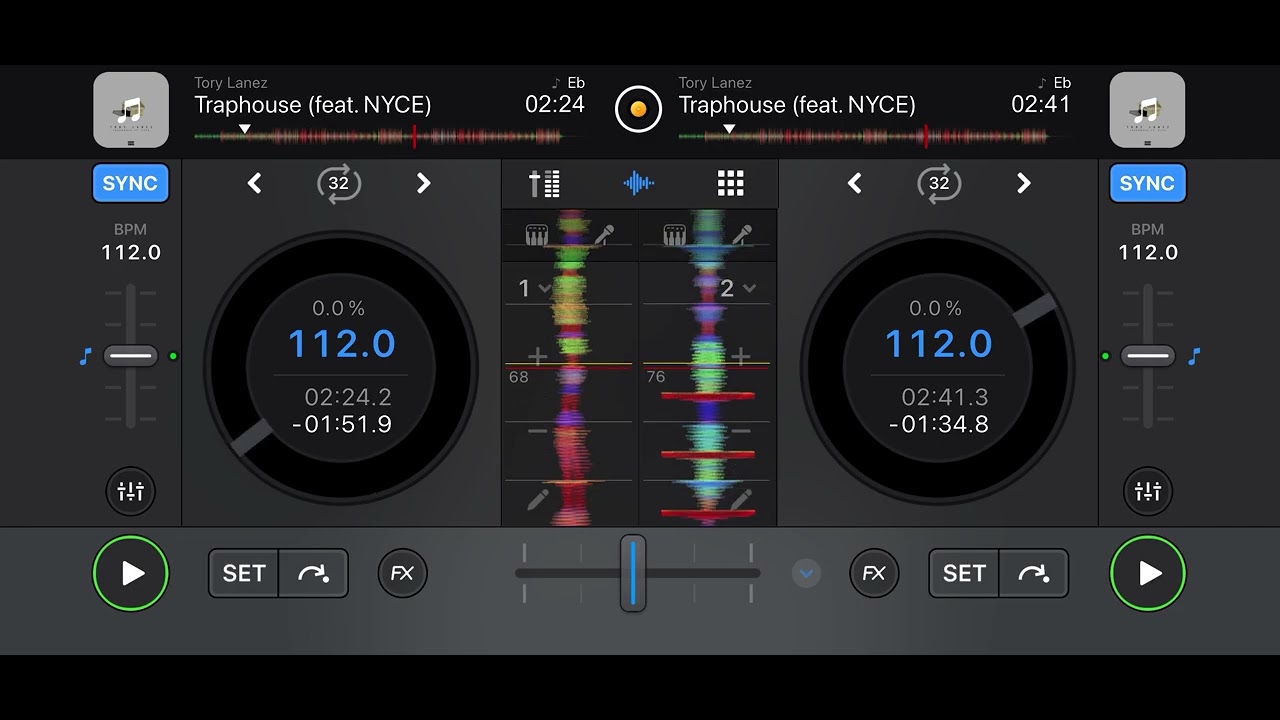Image resolution: width=1280 pixels, height=720 pixels.
Task: Open the deck 2 sampler keyboard icon
Action: pyautogui.click(x=675, y=235)
